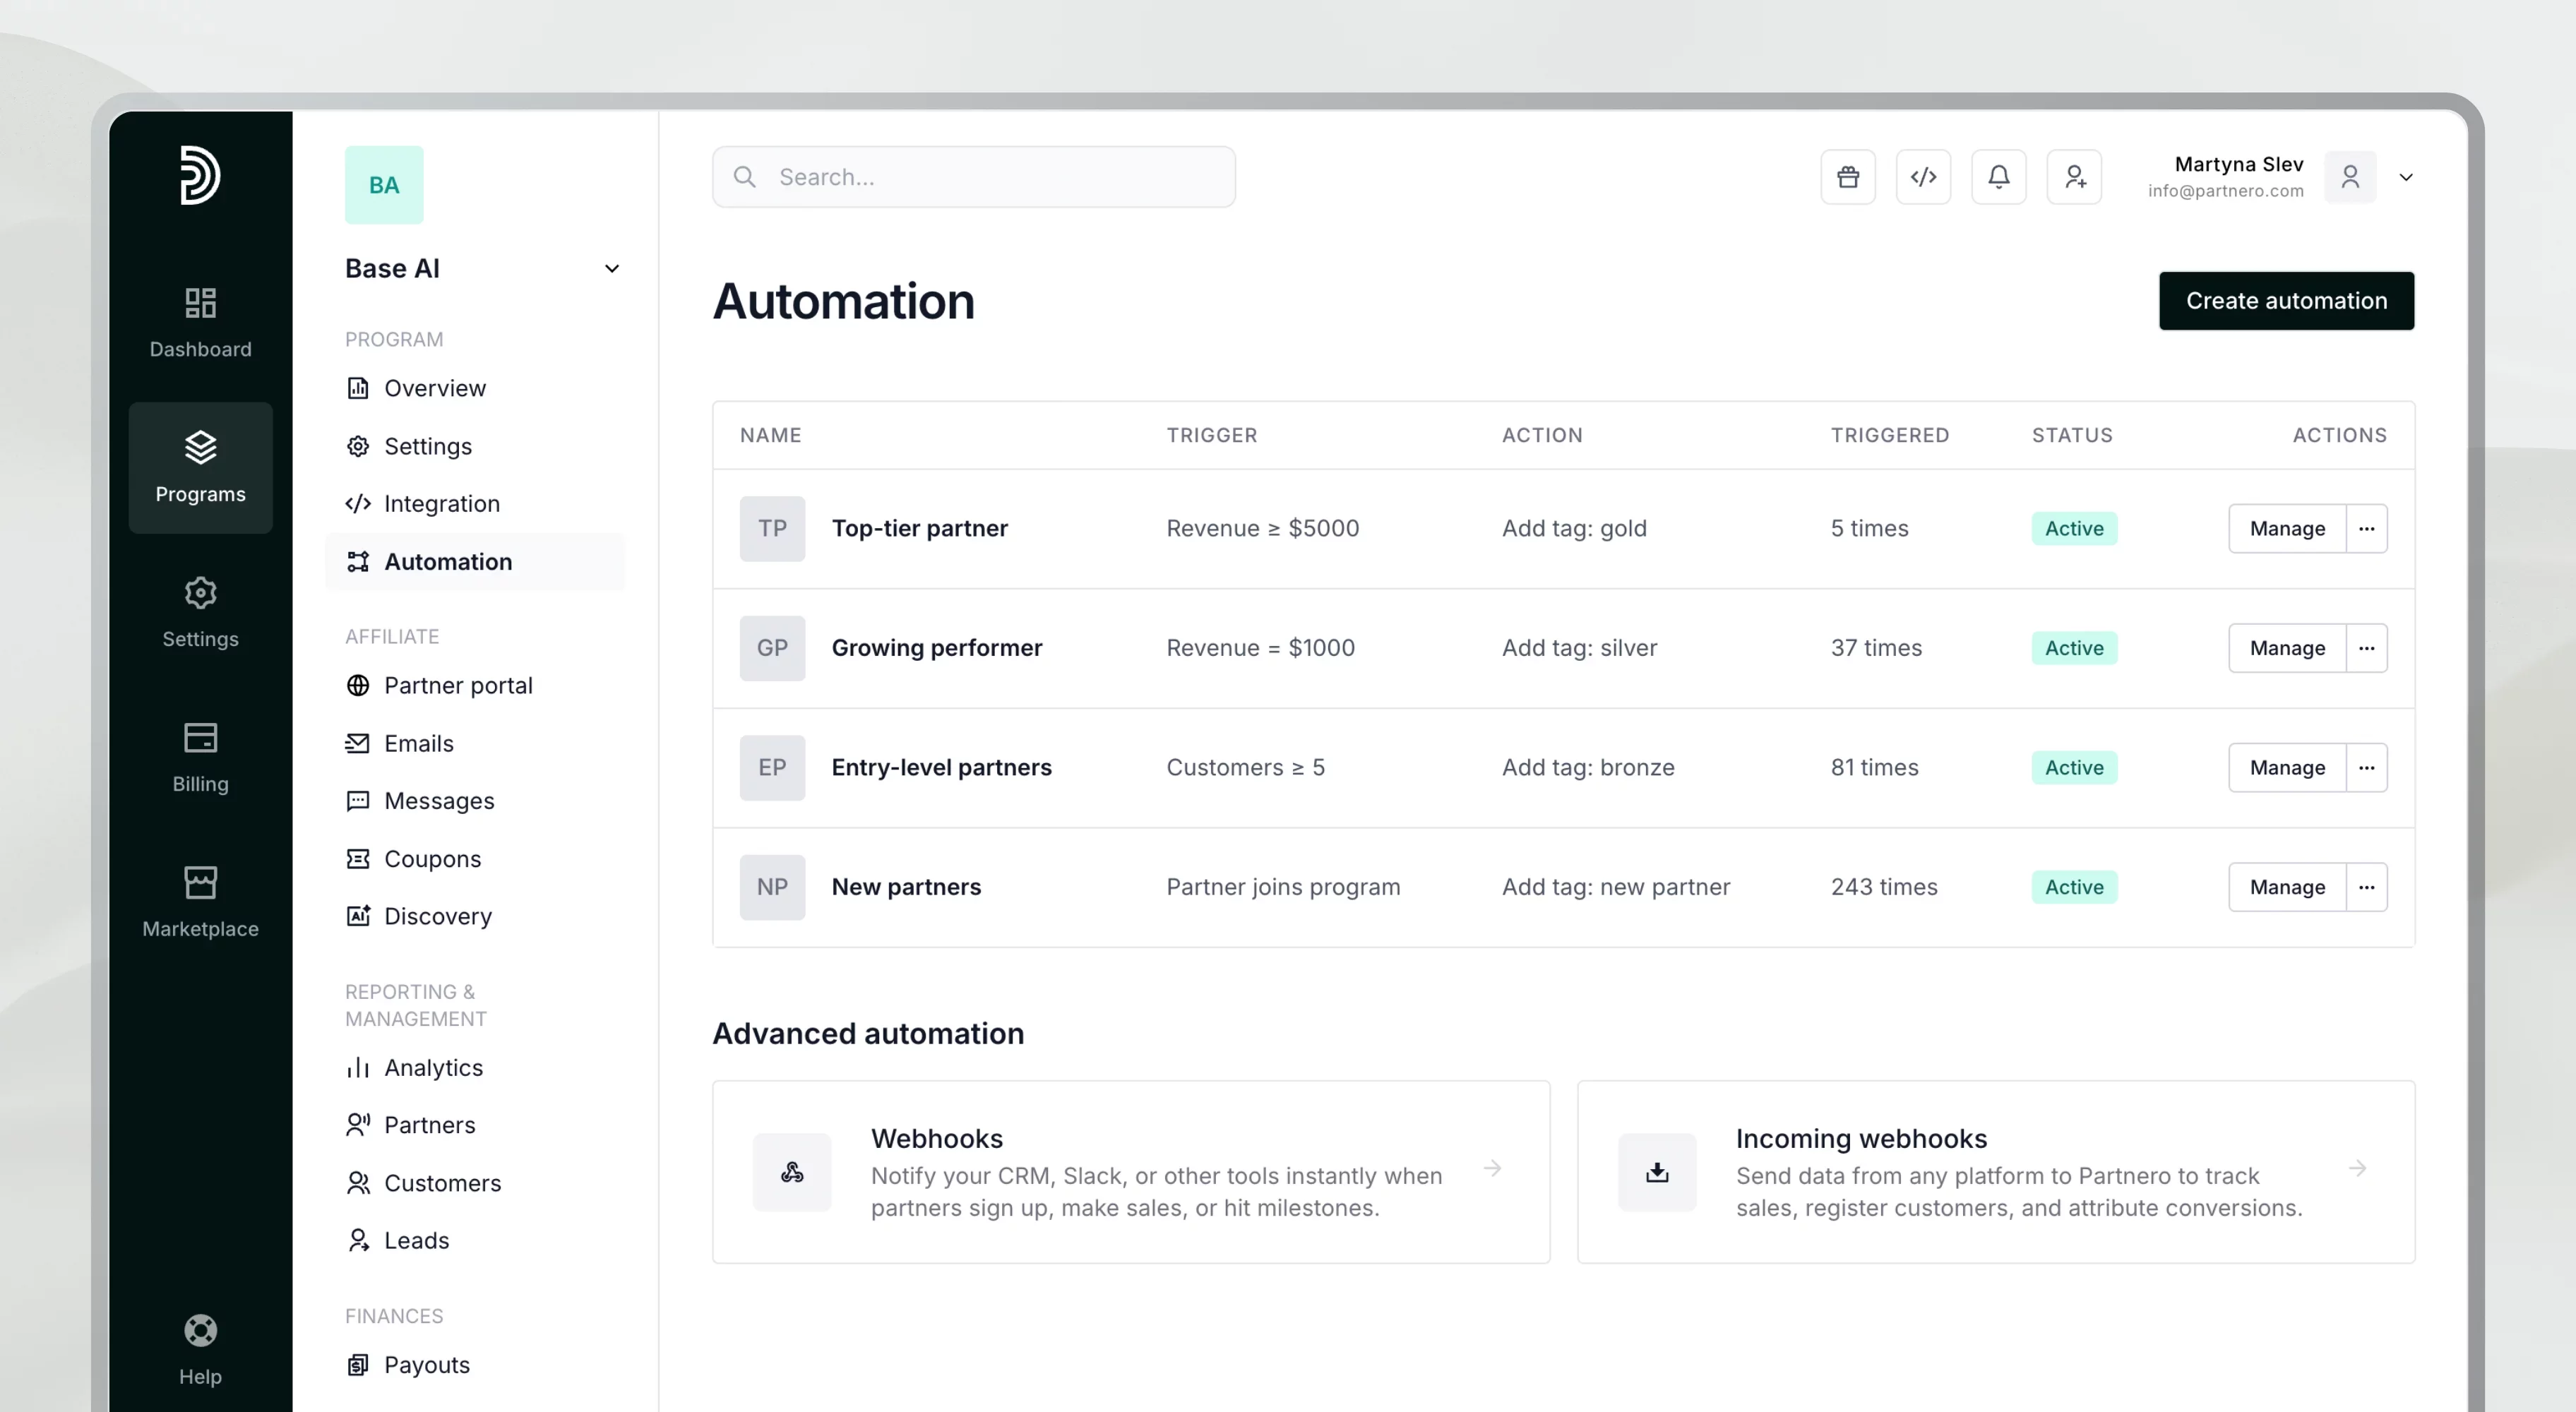The width and height of the screenshot is (2576, 1412).
Task: Click the add user icon in header
Action: click(2074, 177)
